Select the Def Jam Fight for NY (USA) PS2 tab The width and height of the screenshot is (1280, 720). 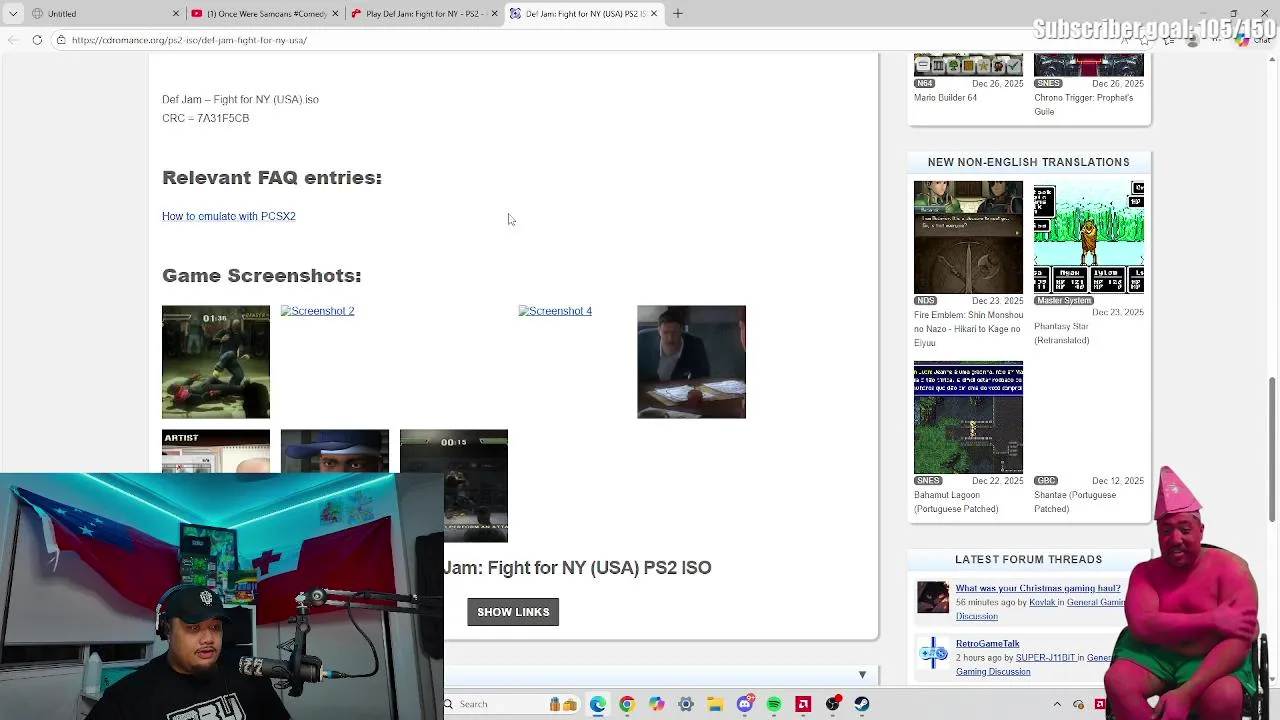[584, 13]
